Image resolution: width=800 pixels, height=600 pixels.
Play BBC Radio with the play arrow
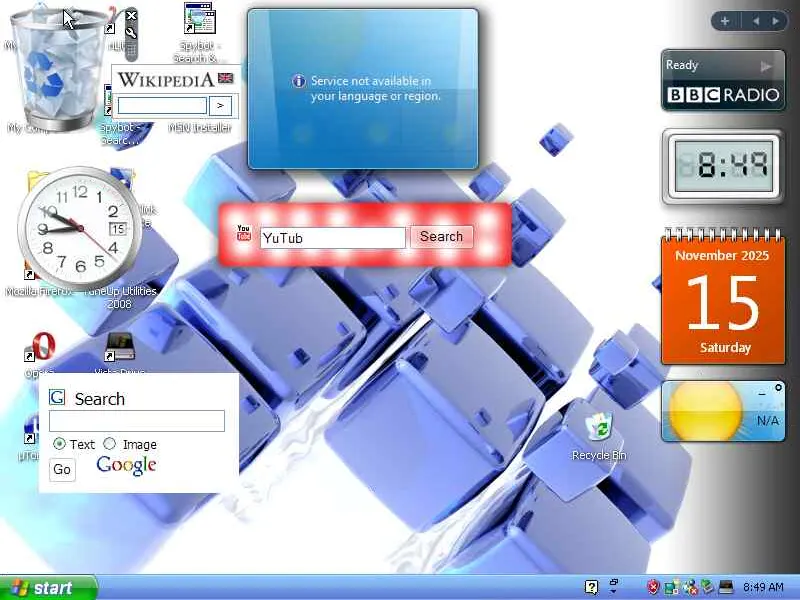pos(766,66)
